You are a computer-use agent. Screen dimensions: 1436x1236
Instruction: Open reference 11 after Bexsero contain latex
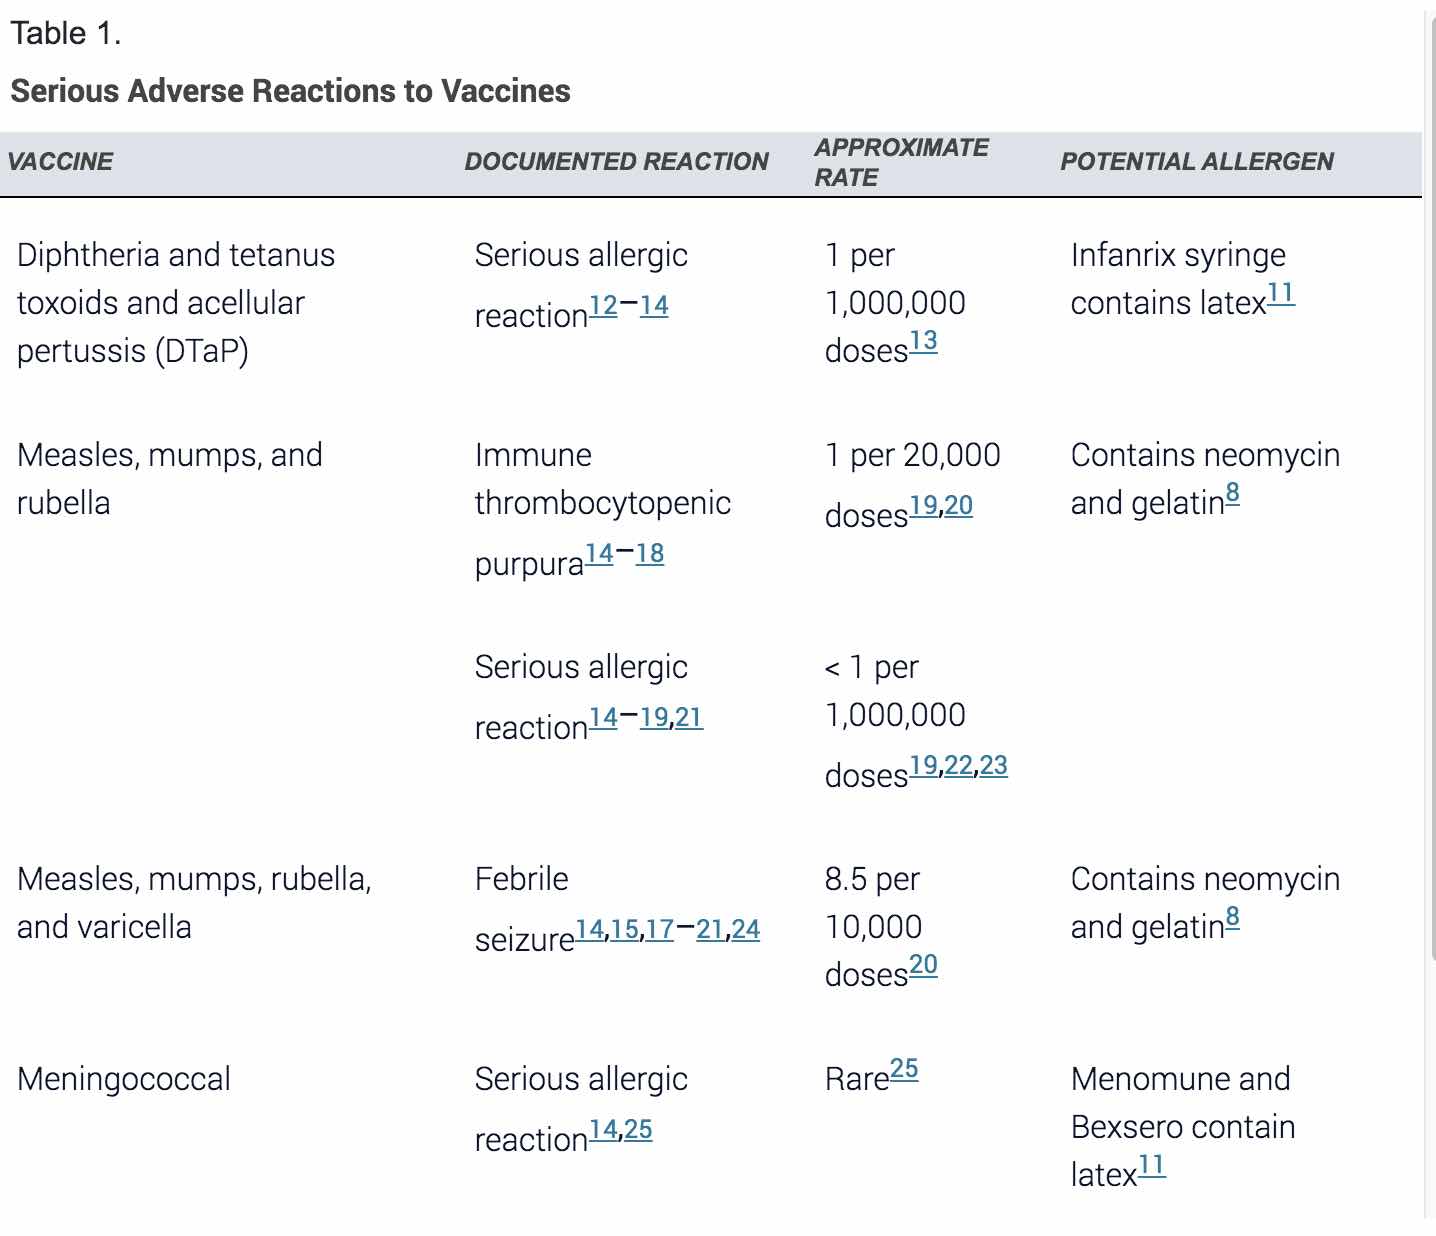click(1152, 1165)
